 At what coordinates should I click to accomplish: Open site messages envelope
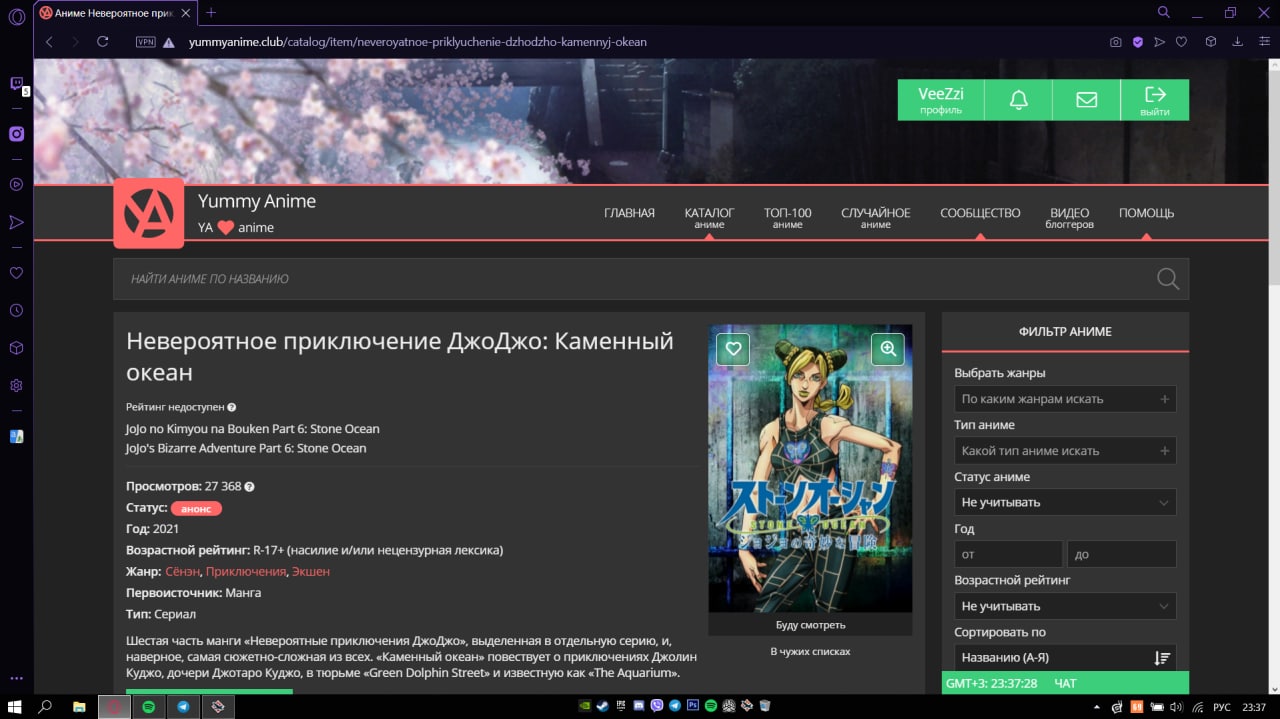[1086, 100]
